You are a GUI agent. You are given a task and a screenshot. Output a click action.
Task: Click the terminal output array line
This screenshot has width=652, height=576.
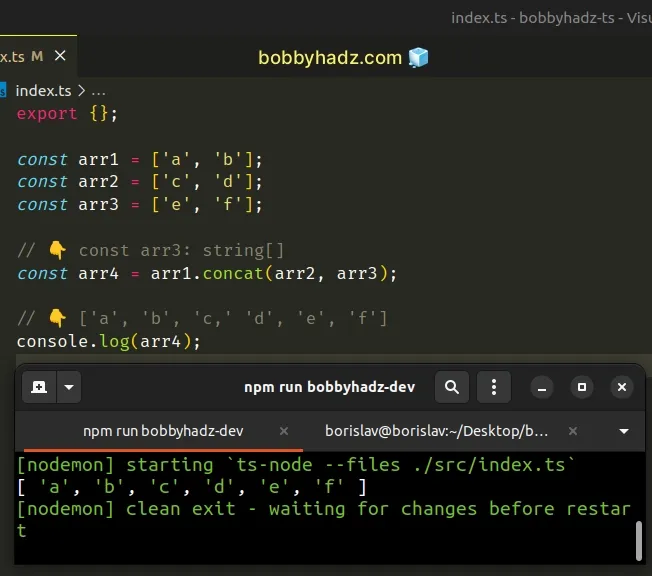pos(192,487)
